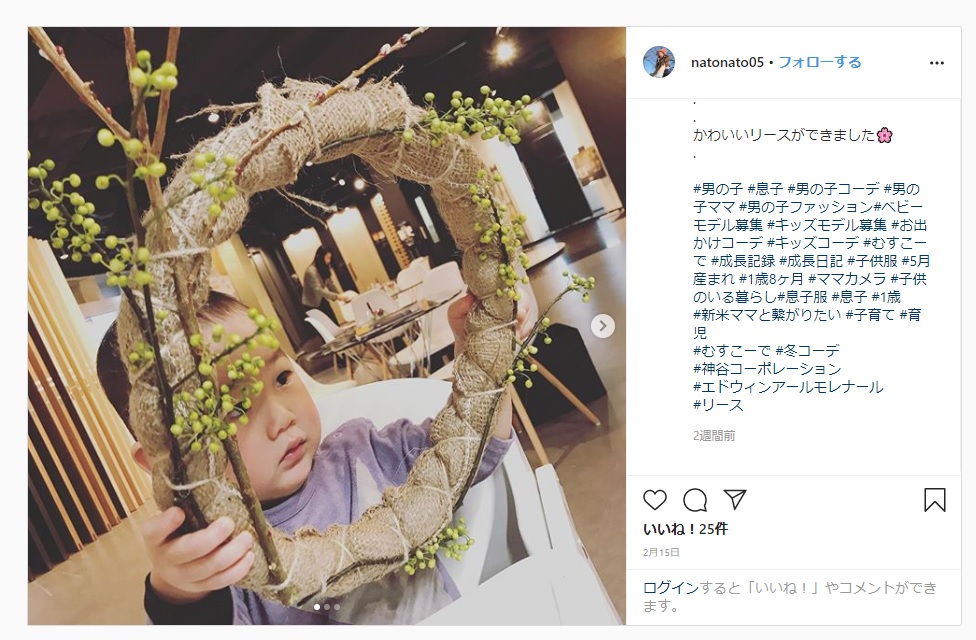The height and width of the screenshot is (640, 976).
Task: Select the second carousel dot indicator
Action: 327,606
